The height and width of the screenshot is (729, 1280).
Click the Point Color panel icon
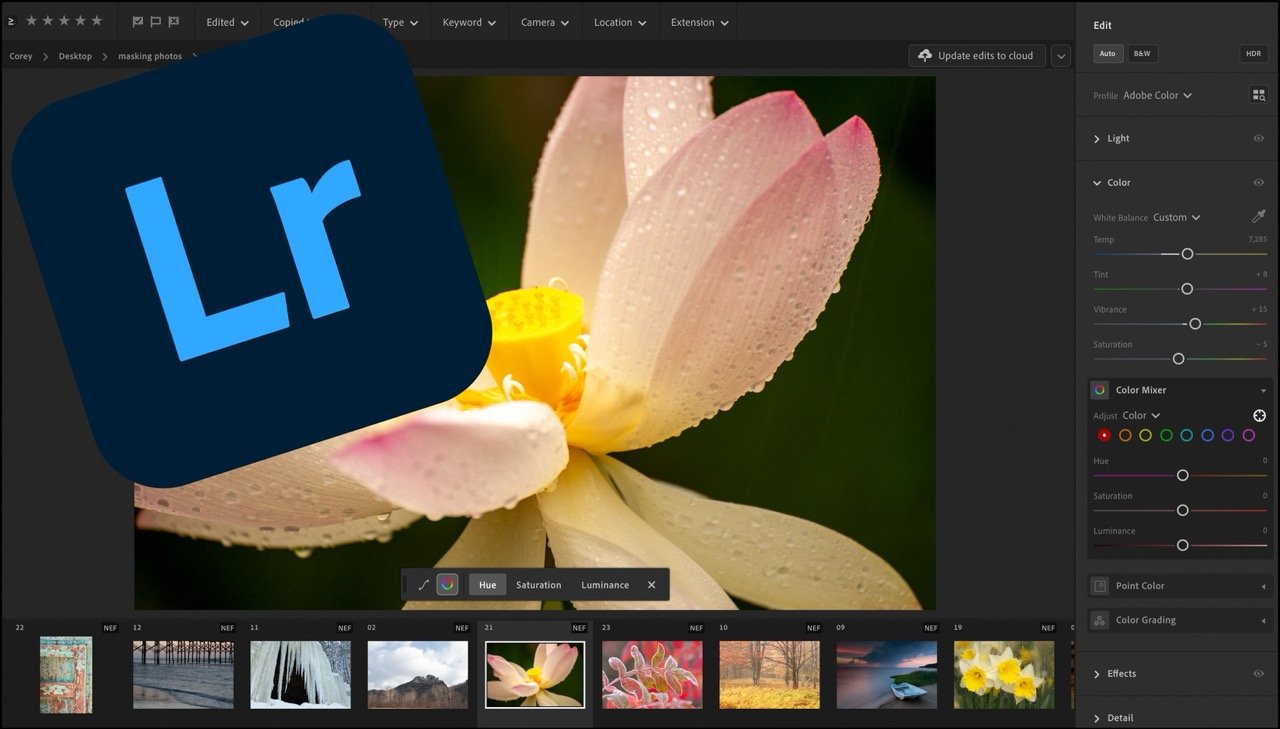[x=1100, y=586]
